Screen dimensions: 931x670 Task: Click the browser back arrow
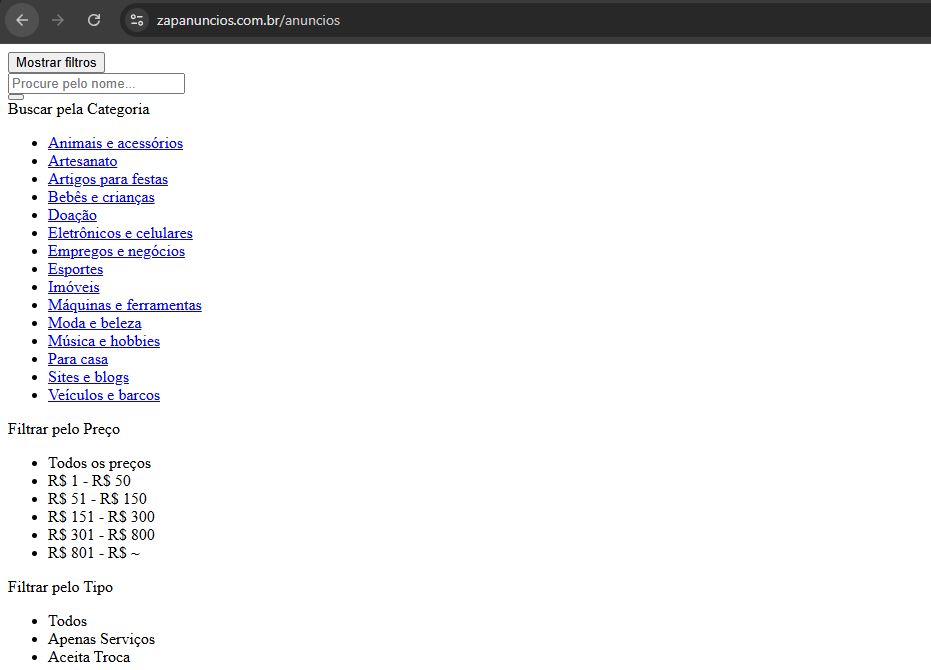point(22,20)
